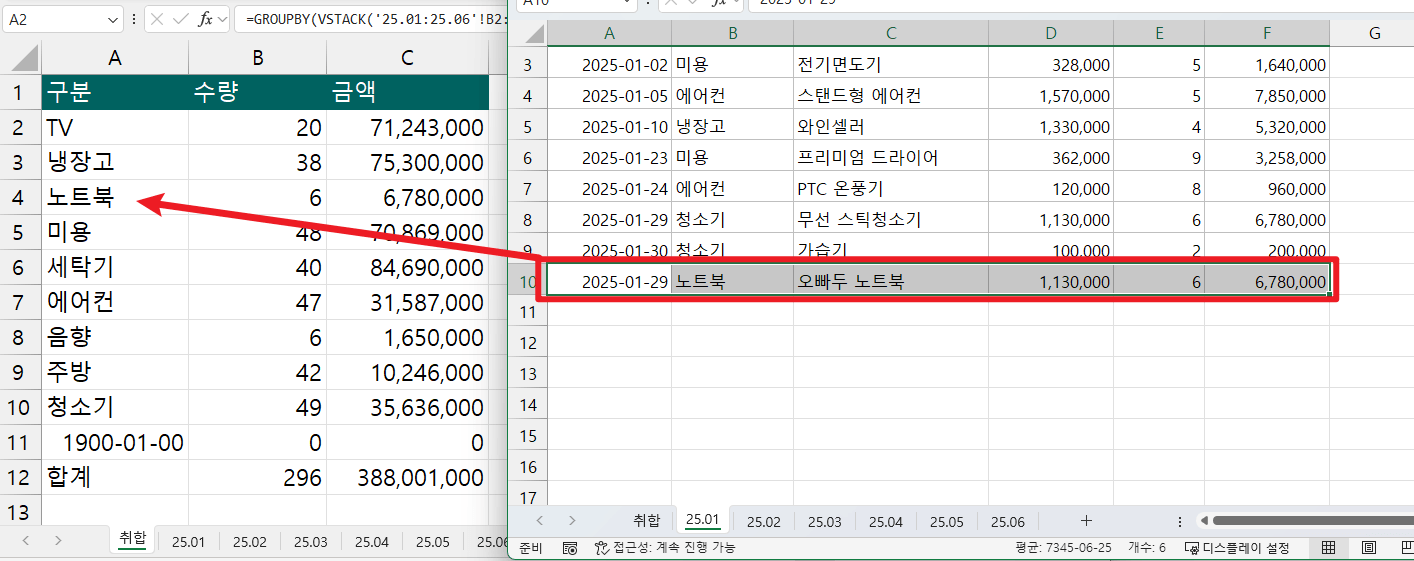This screenshot has height=561, width=1414.
Task: Expand the chevron next to fx button
Action: (222, 19)
